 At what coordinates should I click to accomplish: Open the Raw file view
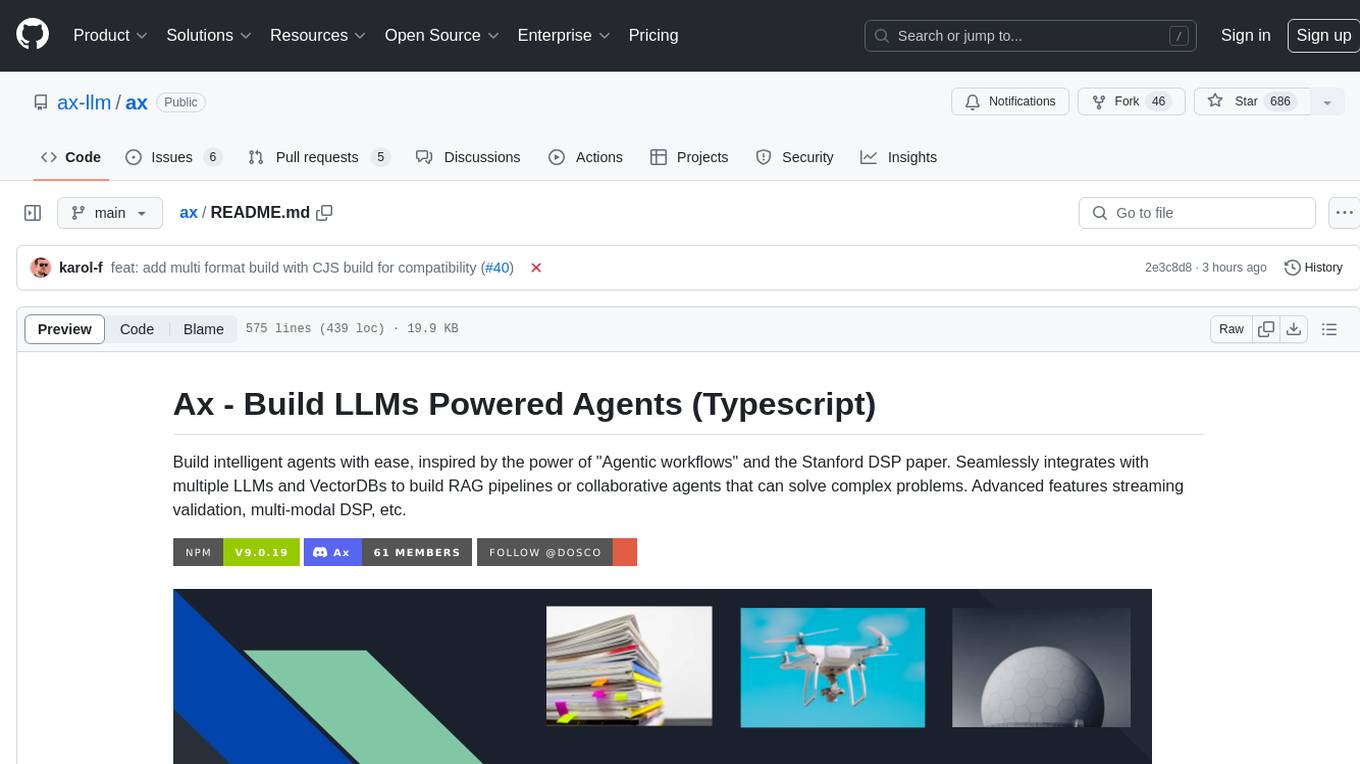tap(1231, 329)
